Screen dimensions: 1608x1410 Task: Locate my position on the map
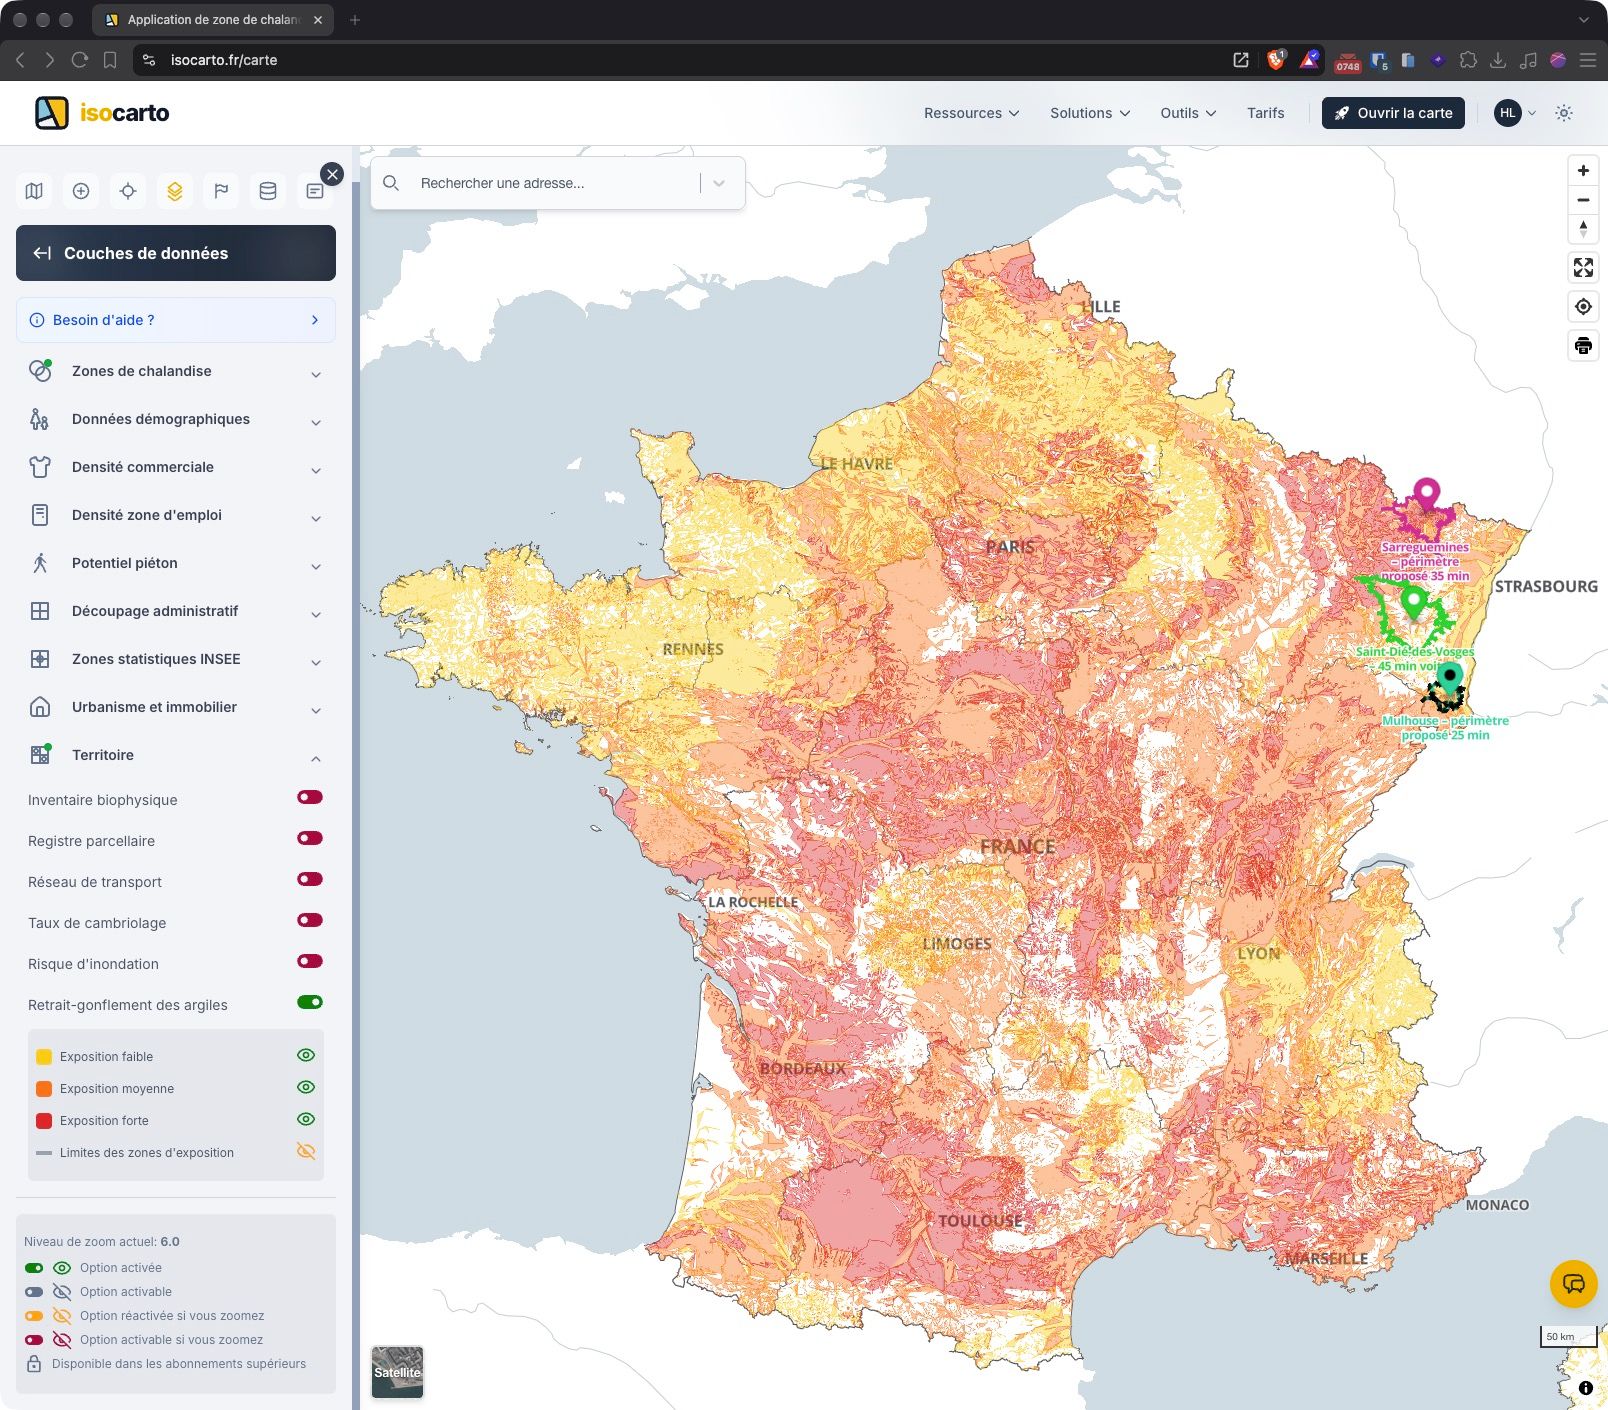[1583, 307]
